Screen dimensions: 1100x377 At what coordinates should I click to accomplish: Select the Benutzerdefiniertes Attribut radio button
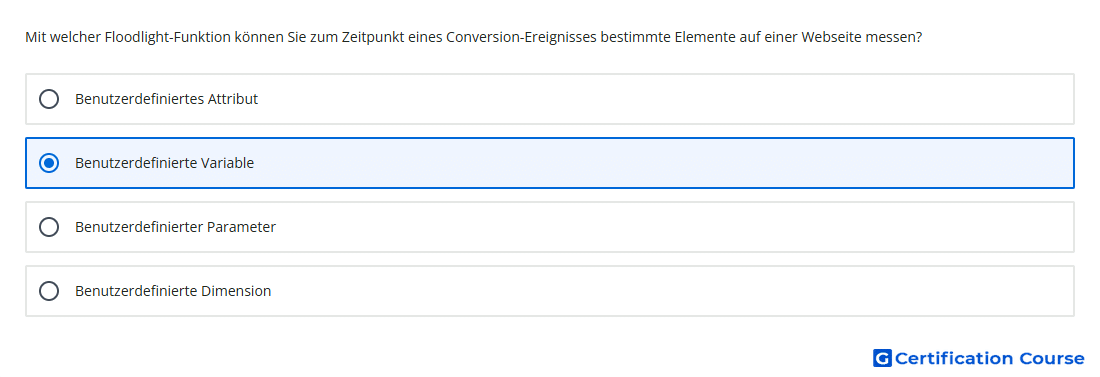tap(49, 99)
